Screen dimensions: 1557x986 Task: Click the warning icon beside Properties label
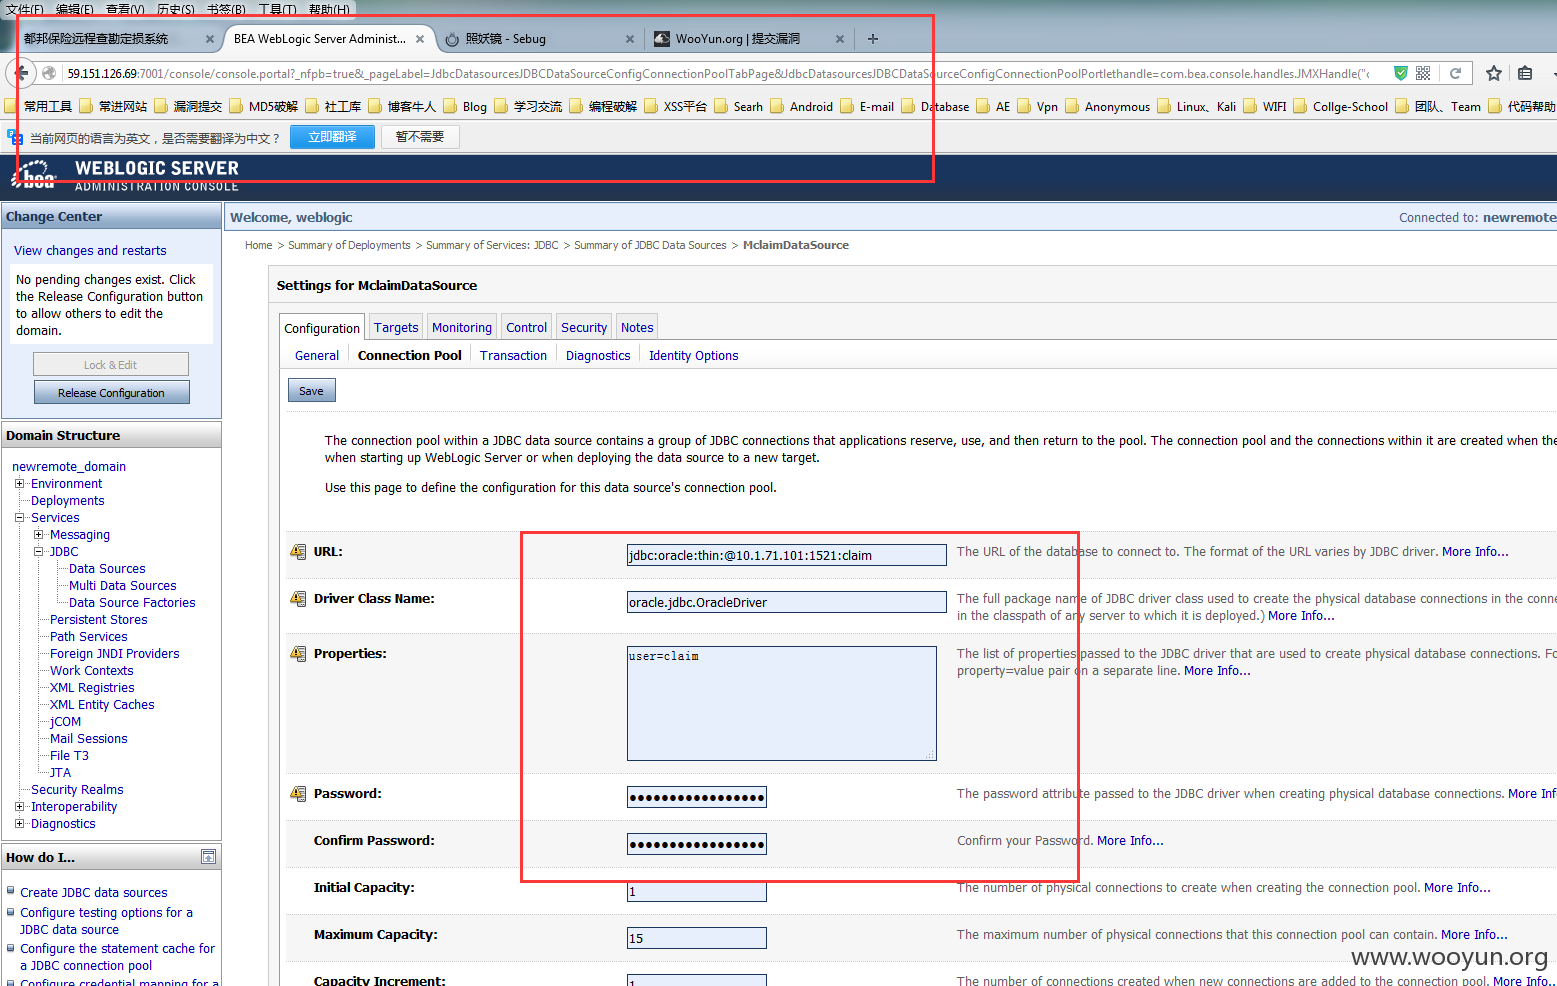[x=298, y=653]
